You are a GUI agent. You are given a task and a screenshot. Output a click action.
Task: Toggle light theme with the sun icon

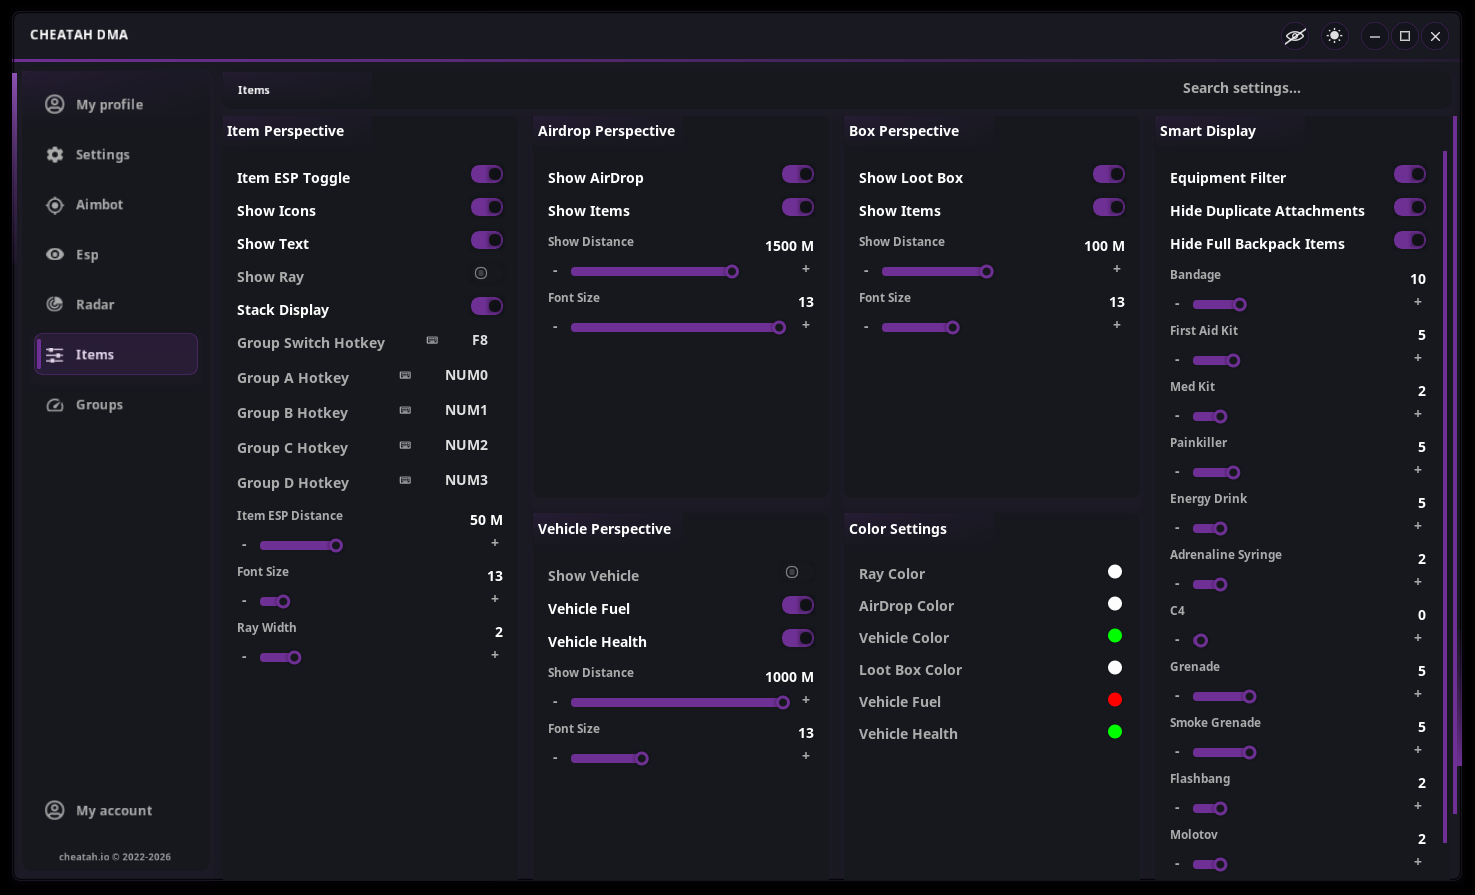tap(1334, 36)
